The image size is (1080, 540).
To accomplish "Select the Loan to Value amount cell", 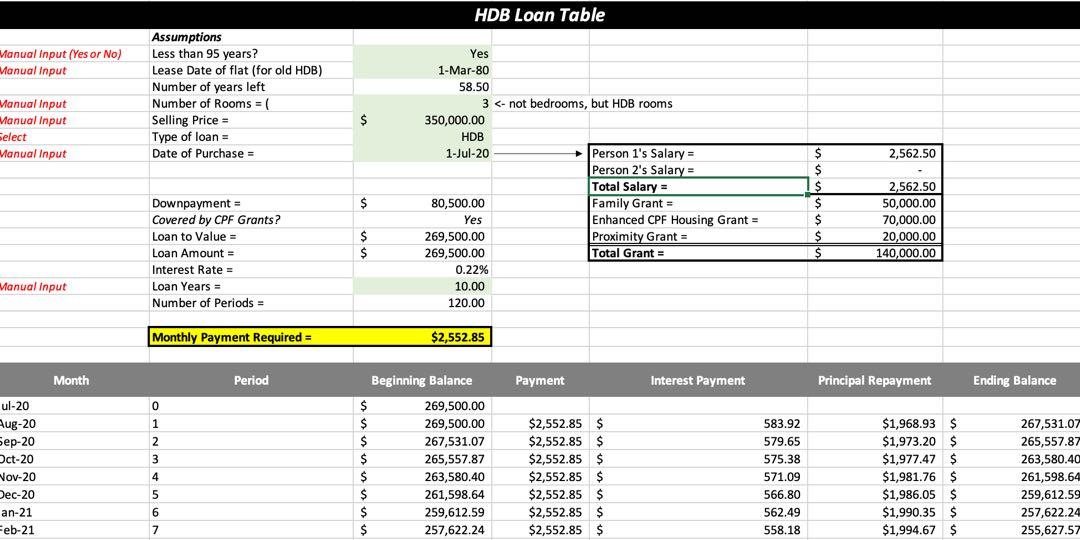I will coord(422,236).
